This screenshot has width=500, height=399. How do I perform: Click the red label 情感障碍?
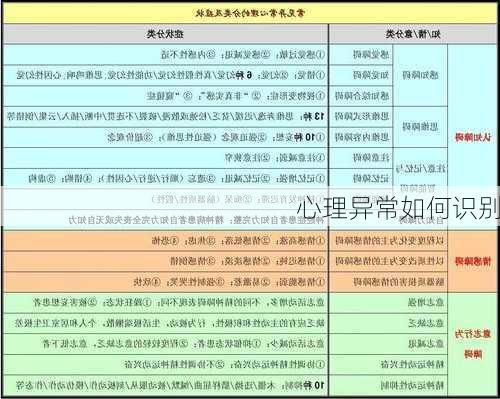[473, 261]
